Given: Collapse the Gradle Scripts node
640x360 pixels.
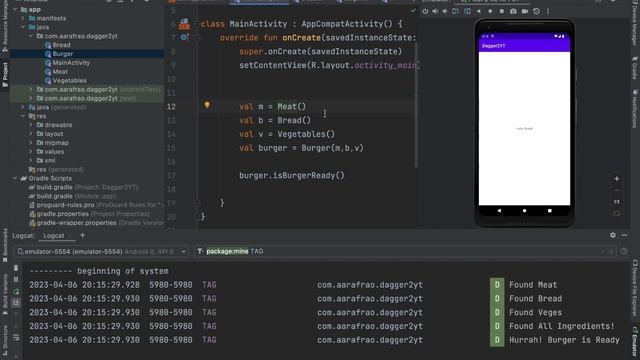Looking at the screenshot, I should [15, 178].
